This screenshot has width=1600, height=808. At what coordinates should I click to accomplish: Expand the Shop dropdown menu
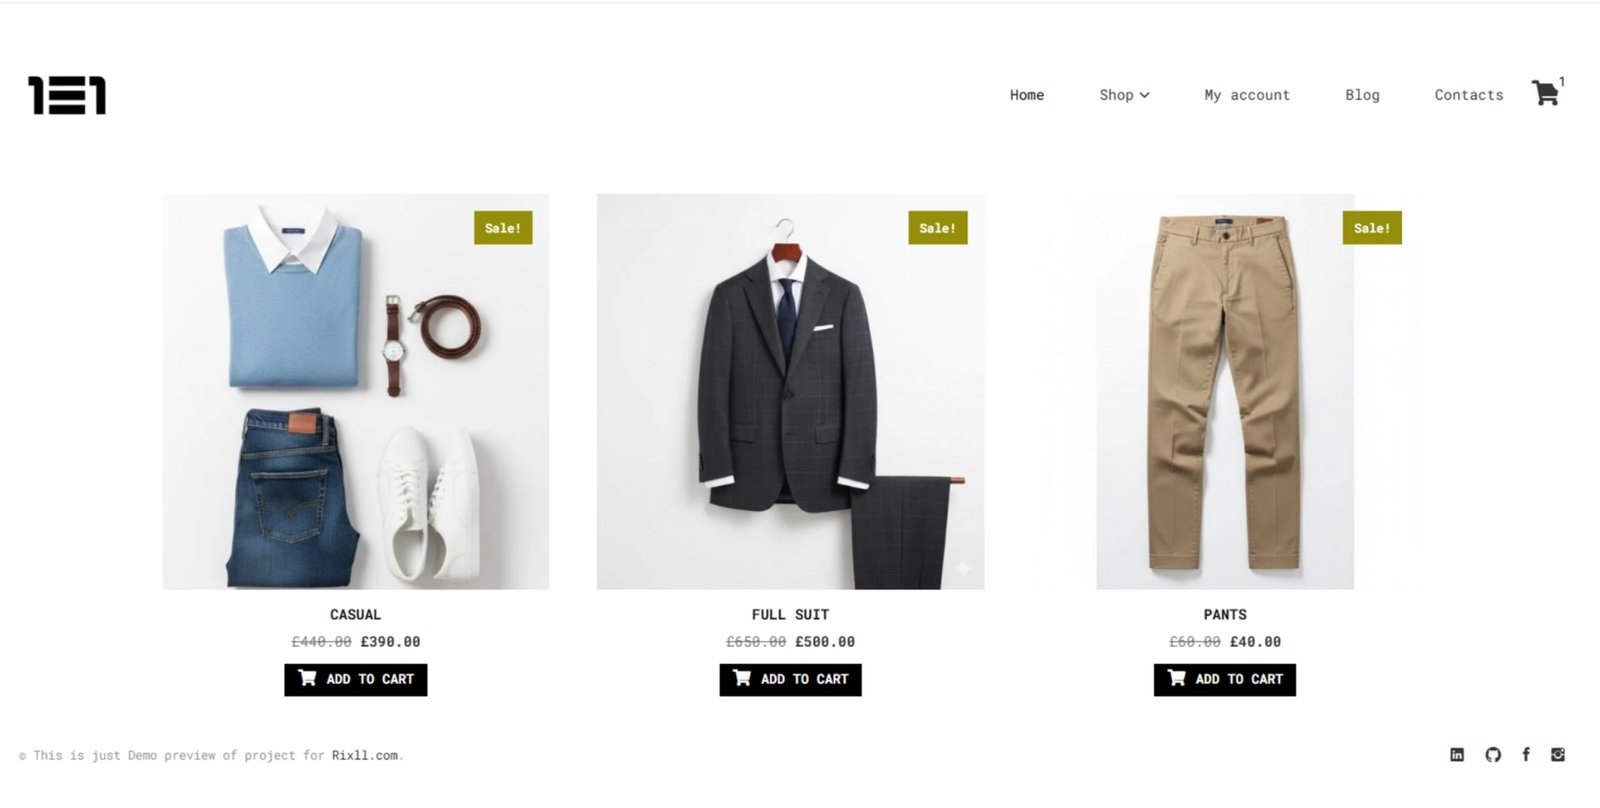click(x=1124, y=95)
